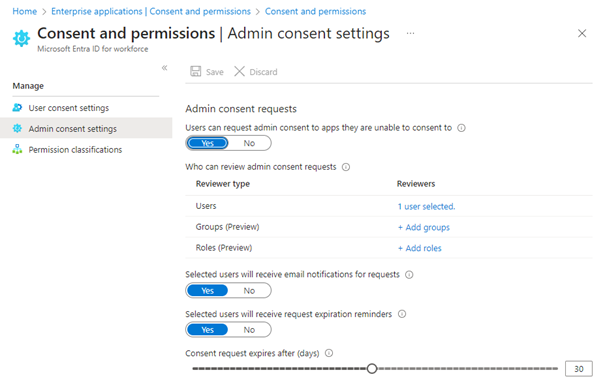The width and height of the screenshot is (605, 381).
Task: Click Microsoft Entra ID for workforce subtitle
Action: [93, 49]
